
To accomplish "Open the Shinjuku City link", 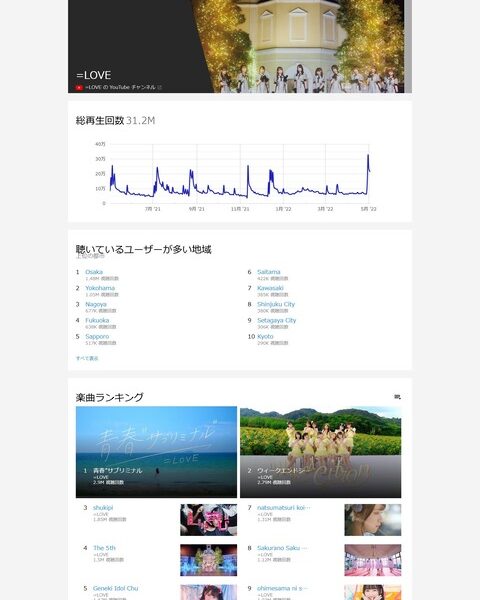I will coord(276,304).
